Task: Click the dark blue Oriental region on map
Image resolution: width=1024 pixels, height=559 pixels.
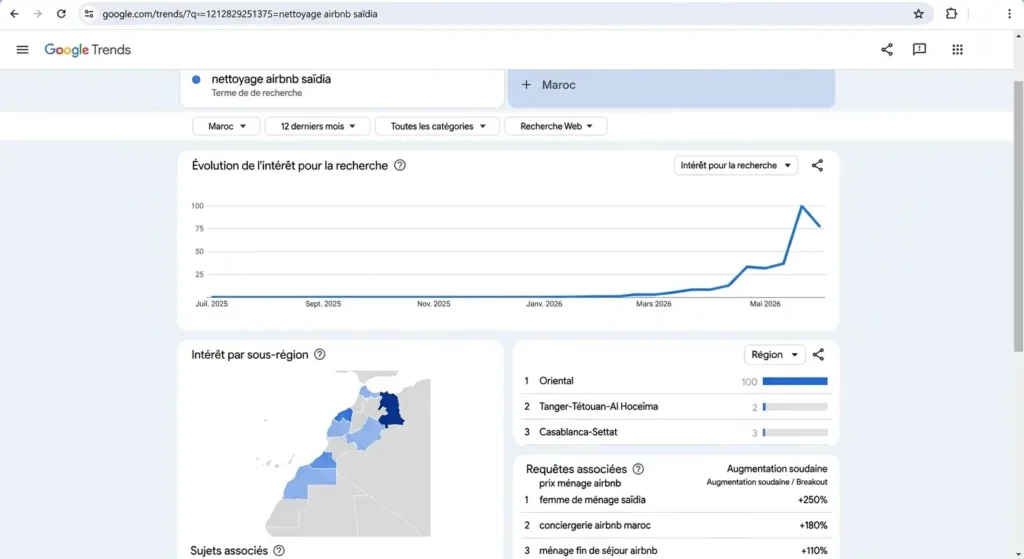Action: 390,409
